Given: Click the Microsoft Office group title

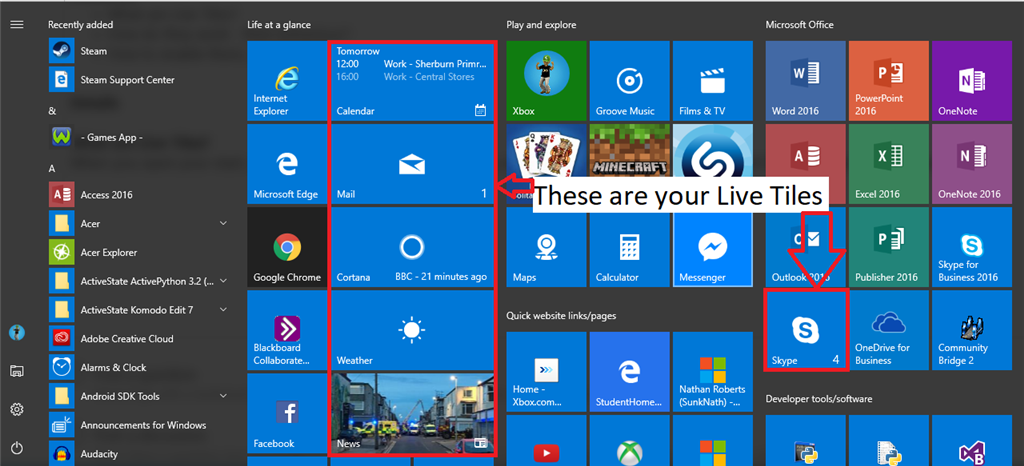Looking at the screenshot, I should (799, 25).
